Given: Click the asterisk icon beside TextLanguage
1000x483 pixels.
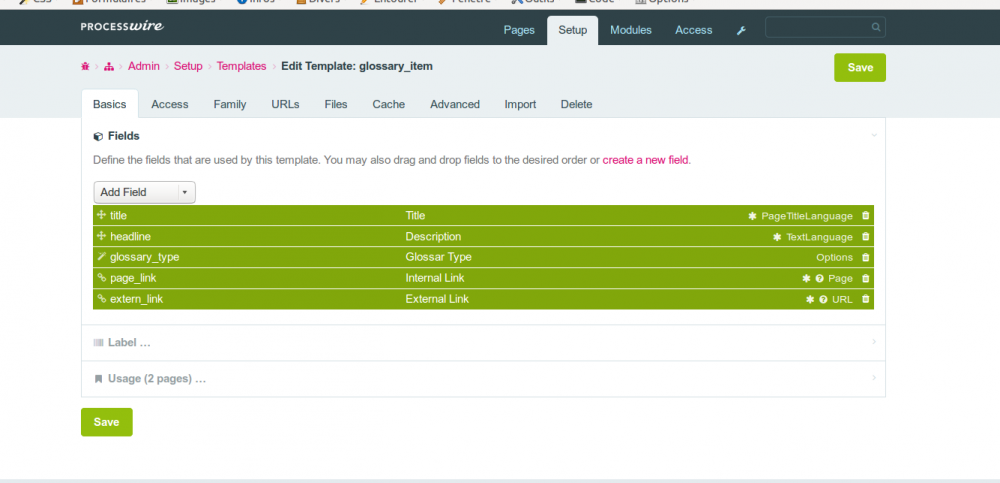Looking at the screenshot, I should pyautogui.click(x=777, y=237).
